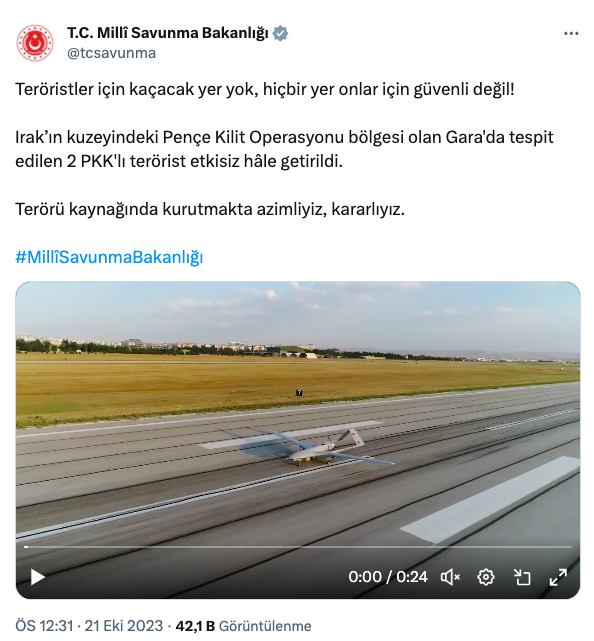This screenshot has width=594, height=641.
Task: Click the #MillîSavunmaBakanlığı hashtag
Action: click(x=109, y=257)
